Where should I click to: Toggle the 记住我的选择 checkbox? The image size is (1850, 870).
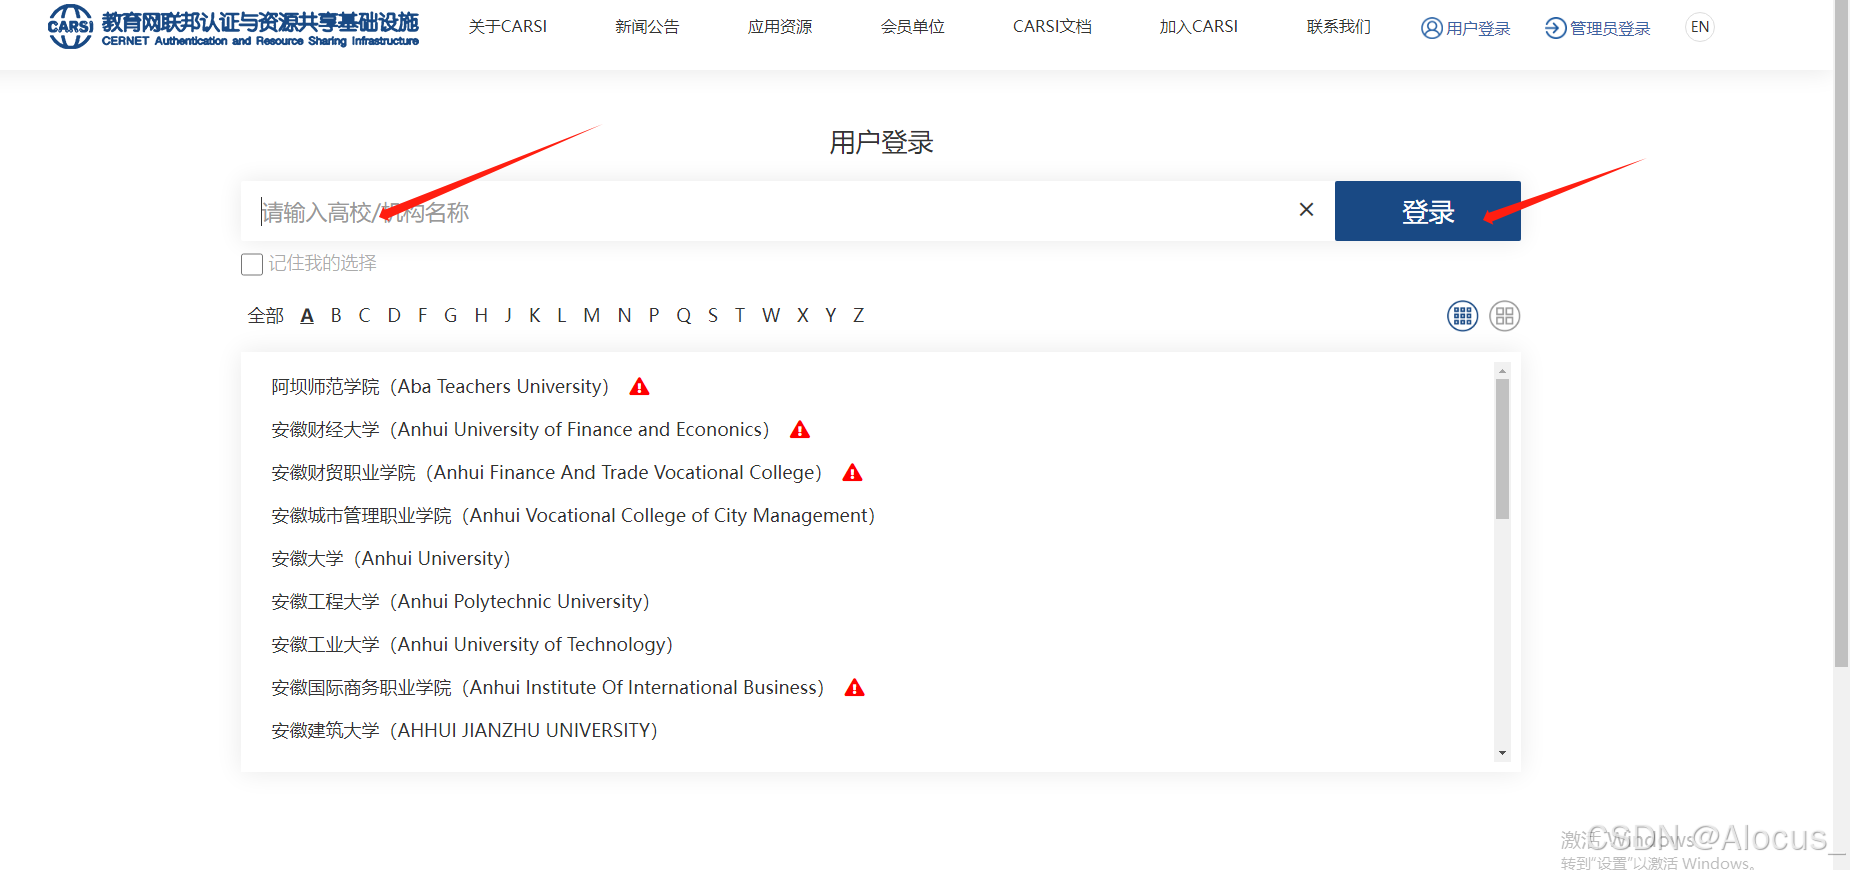252,264
